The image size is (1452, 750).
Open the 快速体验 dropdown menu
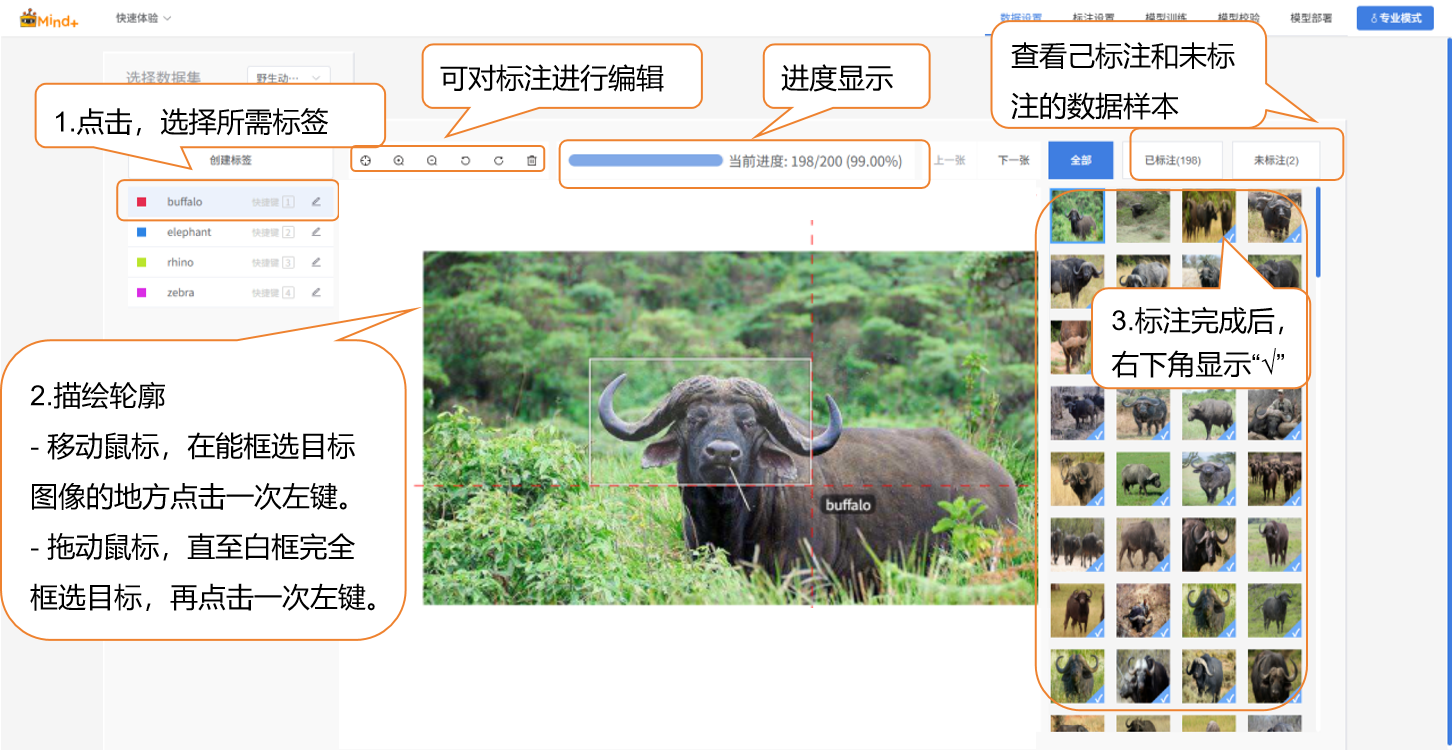click(x=143, y=18)
